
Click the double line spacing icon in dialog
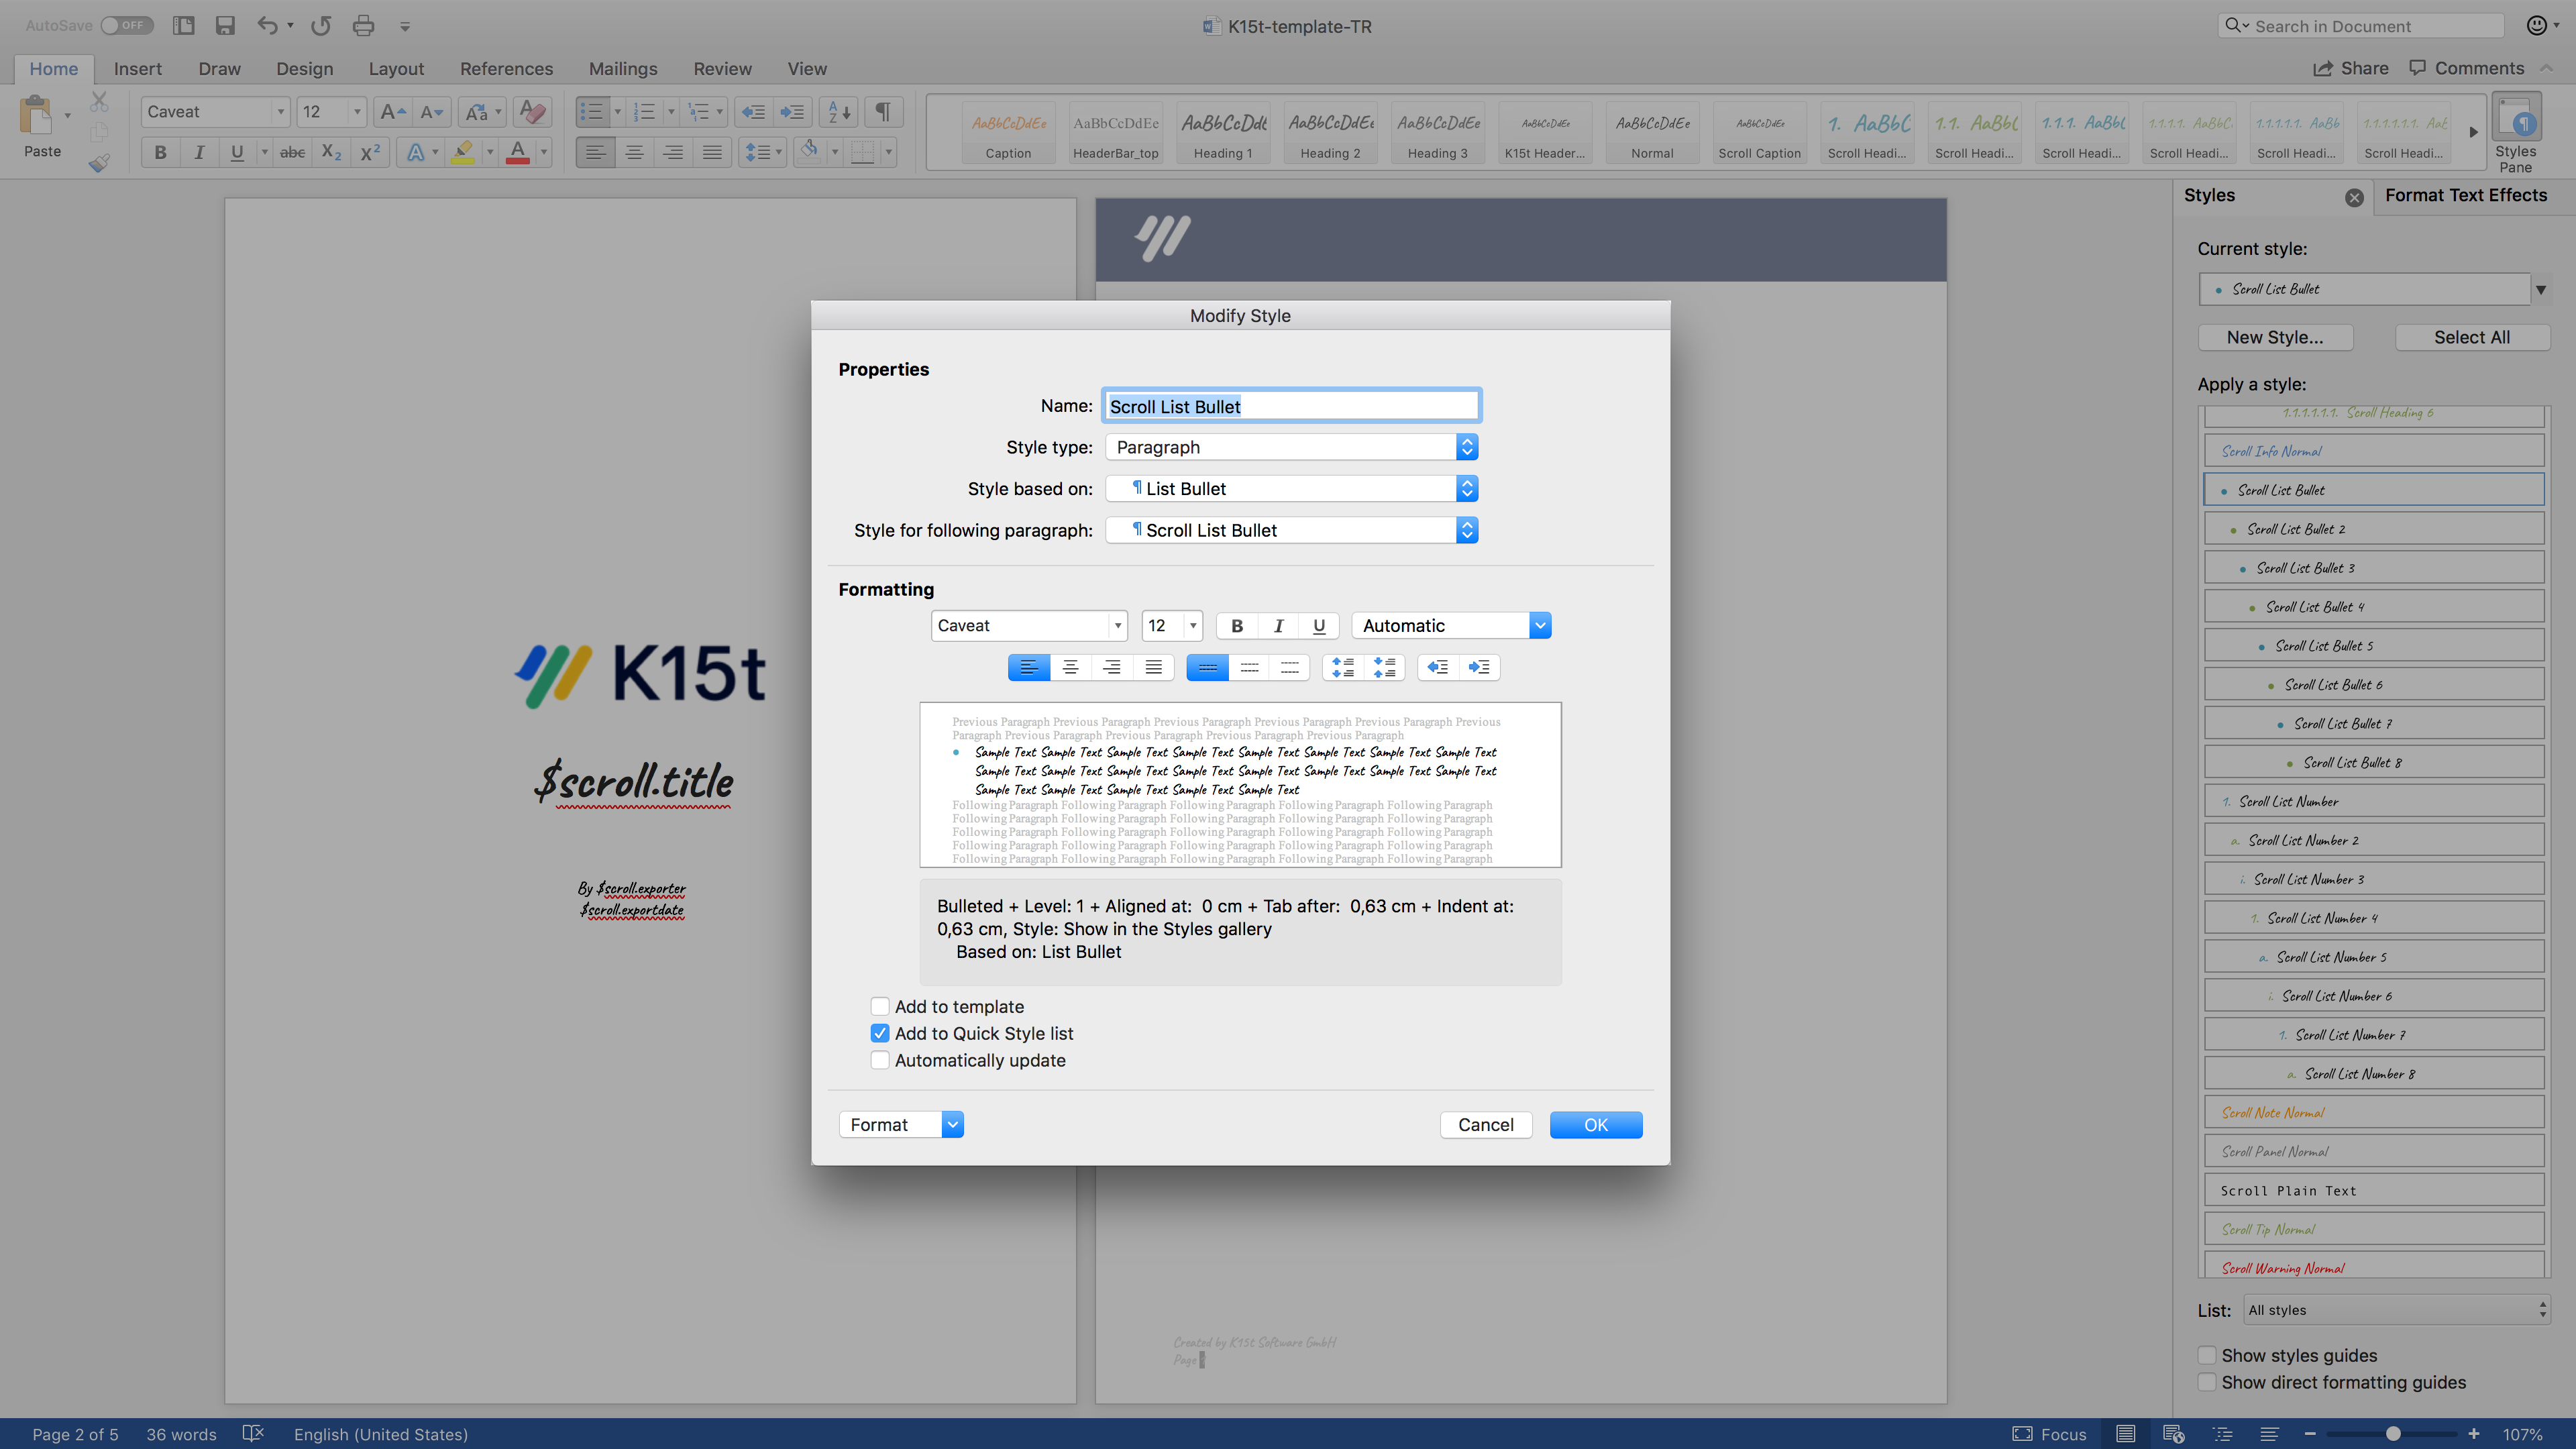pos(1290,667)
